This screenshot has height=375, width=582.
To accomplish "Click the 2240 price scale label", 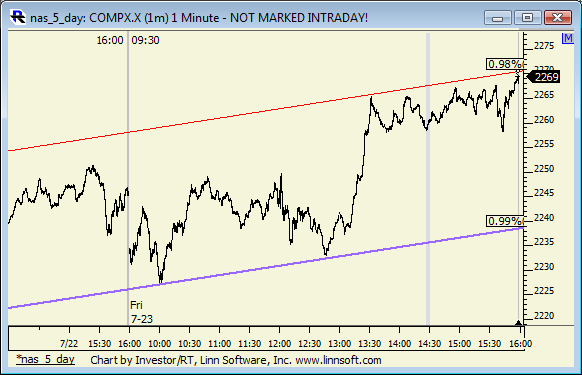I will (x=544, y=218).
